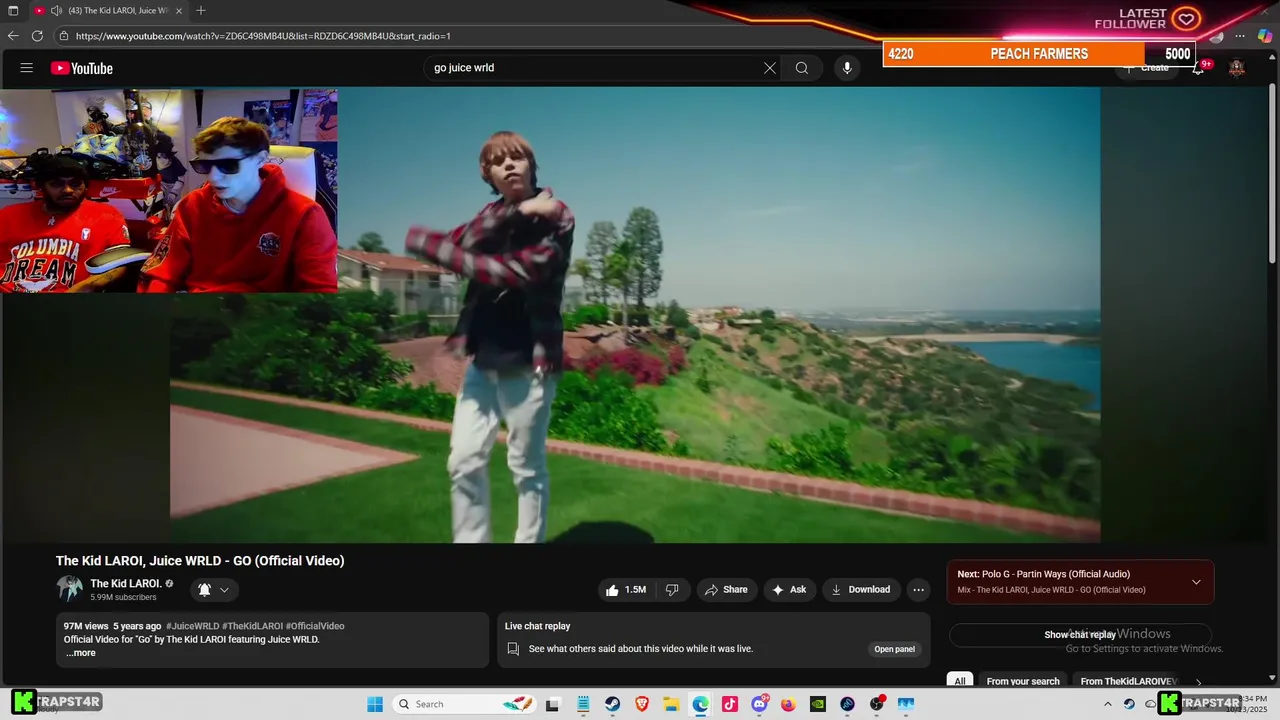Open Steam from the taskbar
The width and height of the screenshot is (1280, 720).
click(612, 704)
